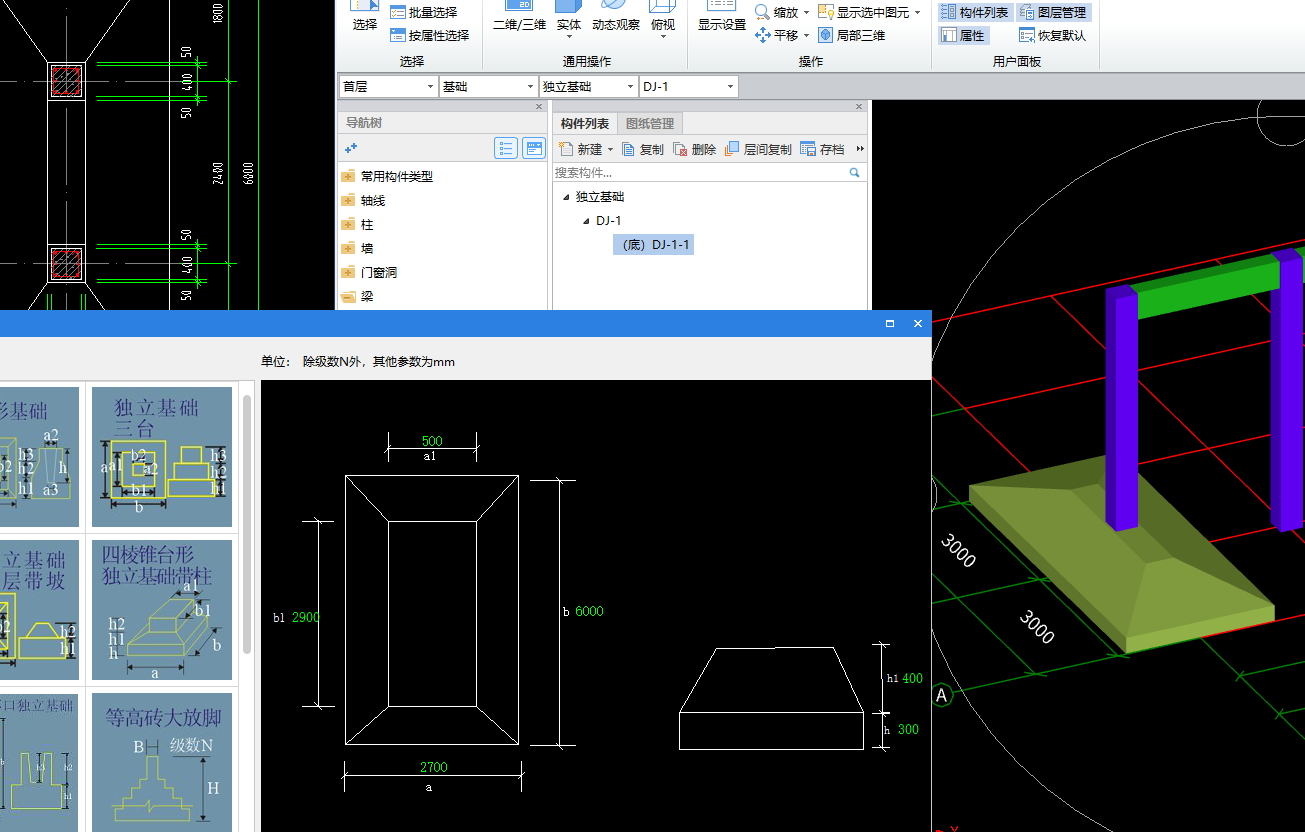Edit the h1 value 400

912,678
